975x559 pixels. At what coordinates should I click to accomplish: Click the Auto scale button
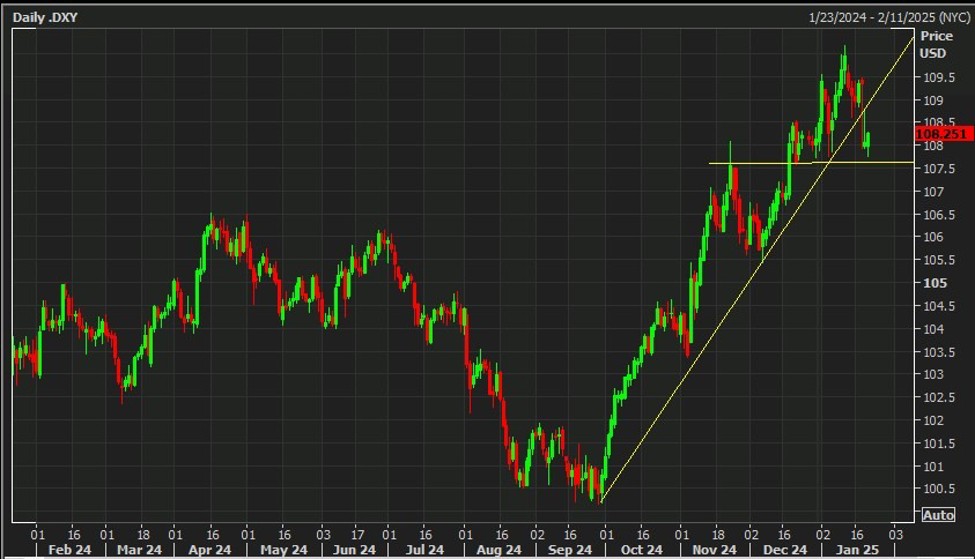(938, 515)
